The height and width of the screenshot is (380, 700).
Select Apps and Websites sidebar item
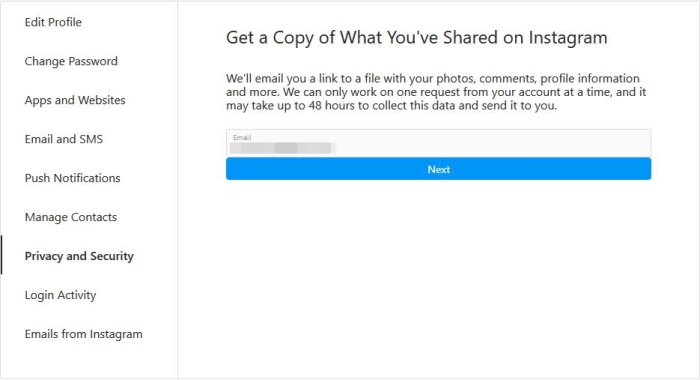(x=75, y=100)
